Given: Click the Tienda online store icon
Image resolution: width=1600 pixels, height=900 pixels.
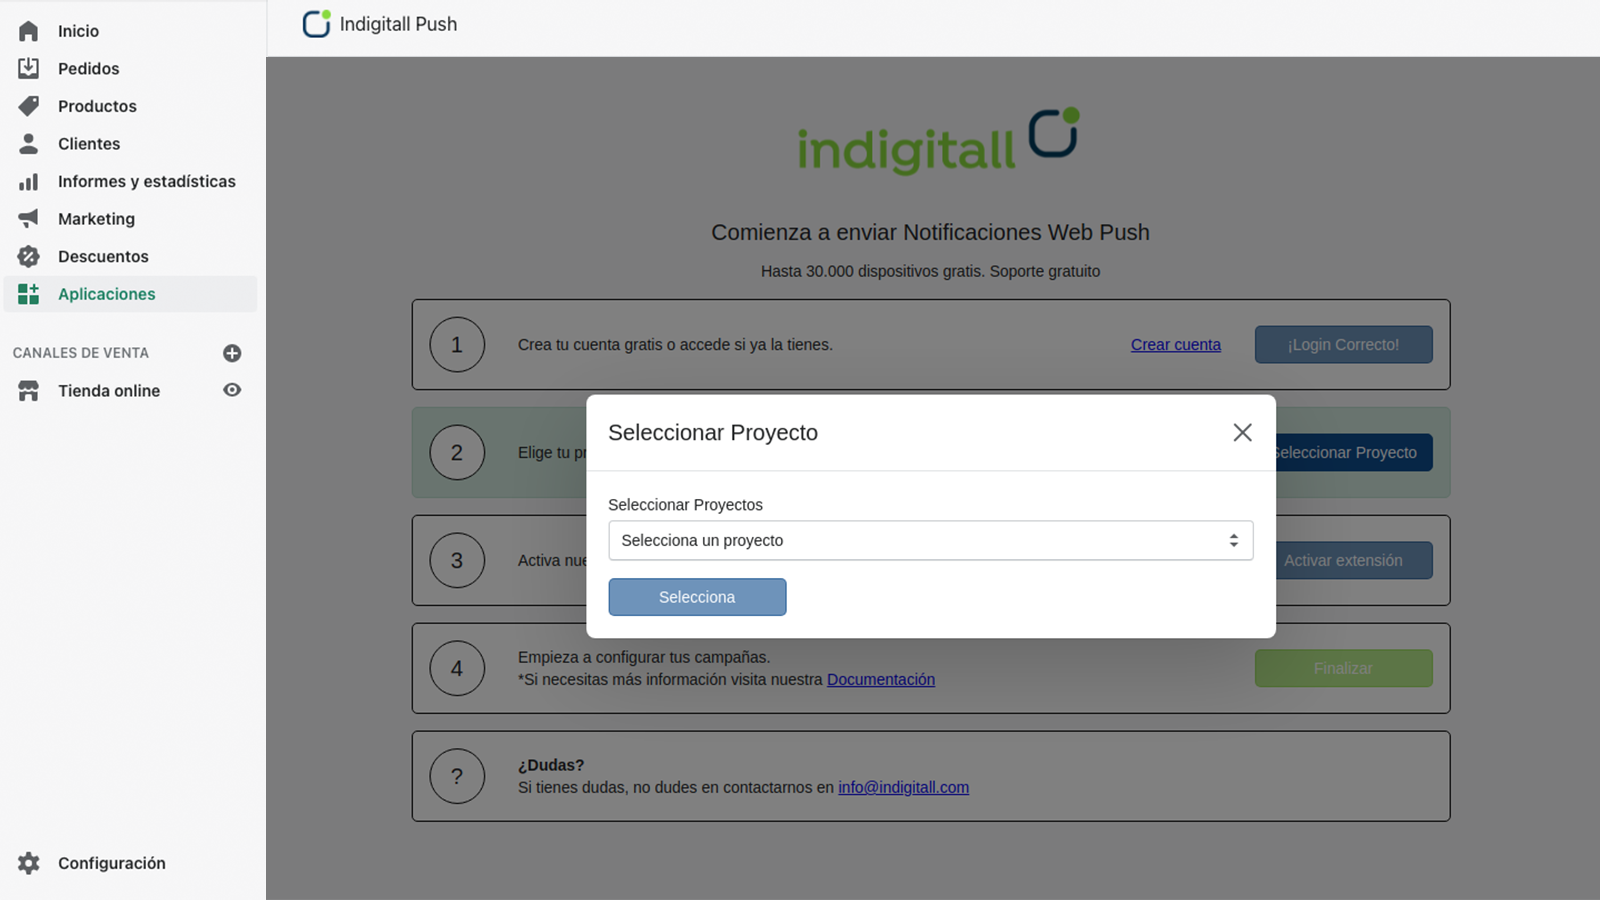Looking at the screenshot, I should pos(28,391).
